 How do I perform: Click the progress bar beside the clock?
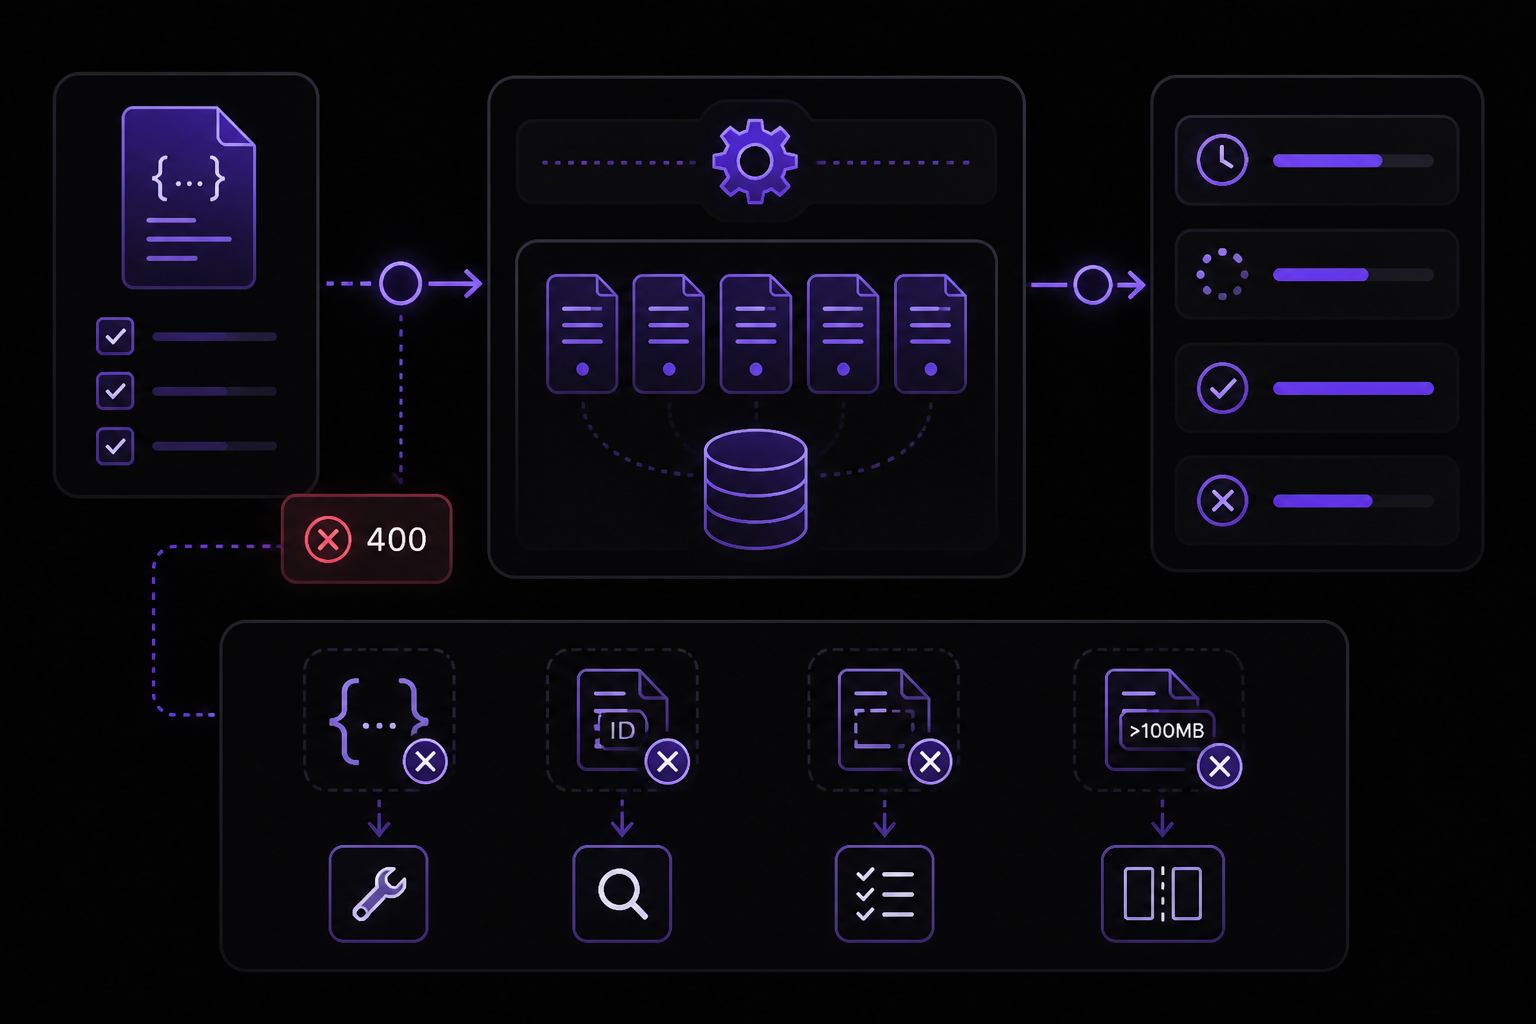click(x=1353, y=160)
